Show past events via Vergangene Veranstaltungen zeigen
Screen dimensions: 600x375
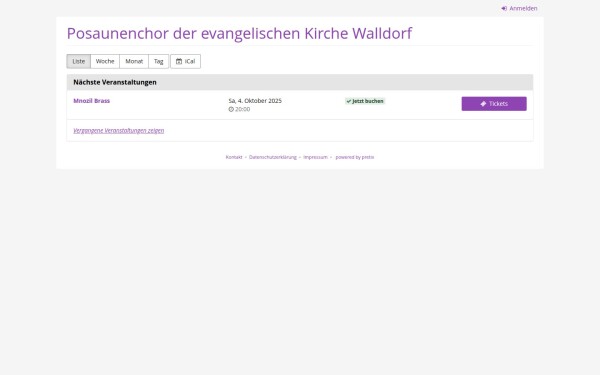(x=119, y=130)
